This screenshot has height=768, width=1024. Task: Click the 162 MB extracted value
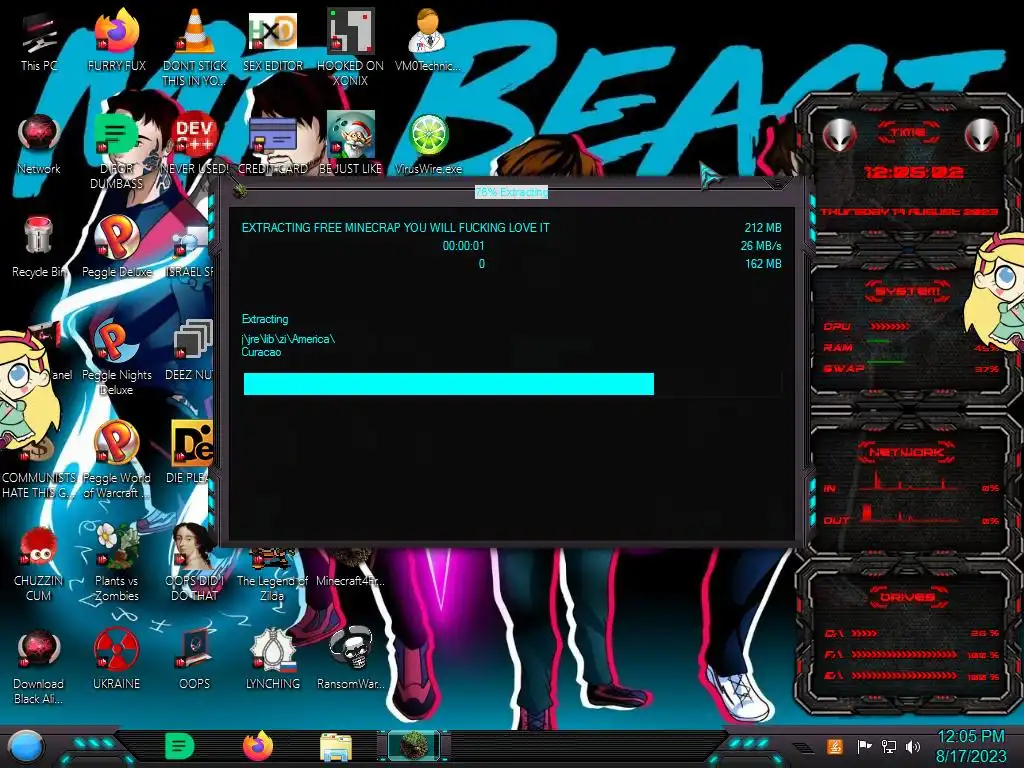tap(763, 264)
